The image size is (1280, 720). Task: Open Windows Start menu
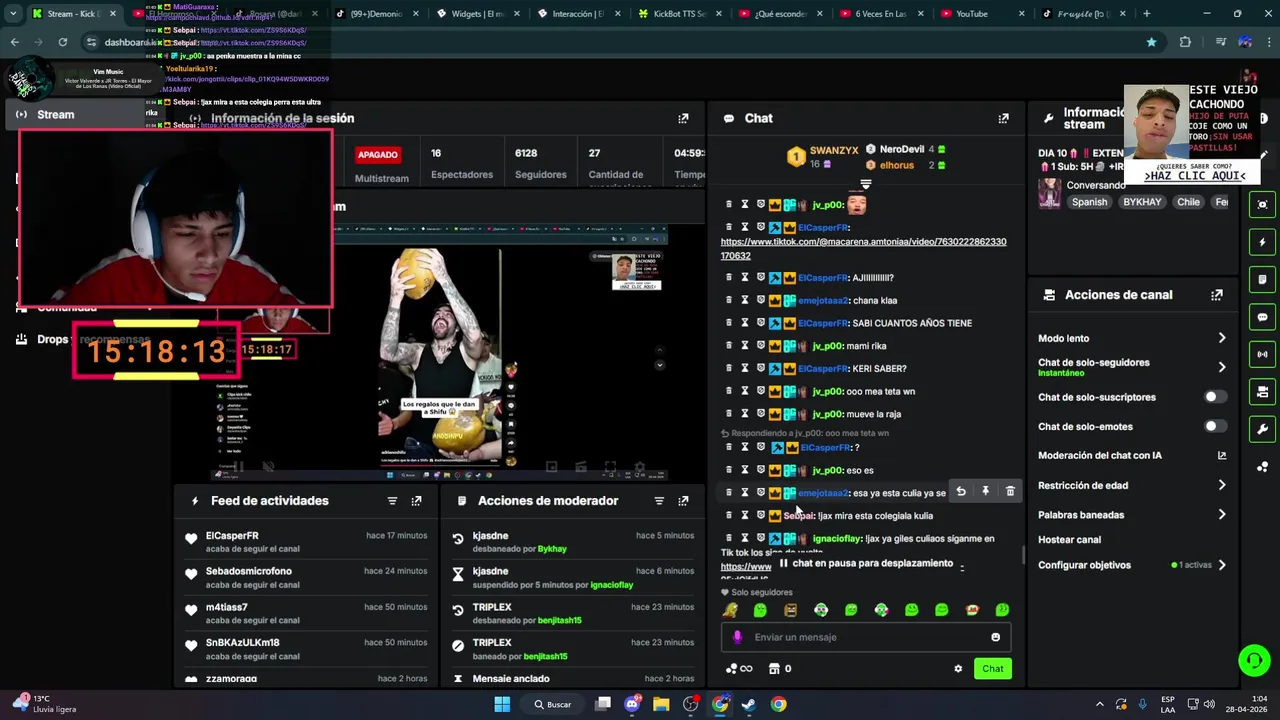[502, 704]
